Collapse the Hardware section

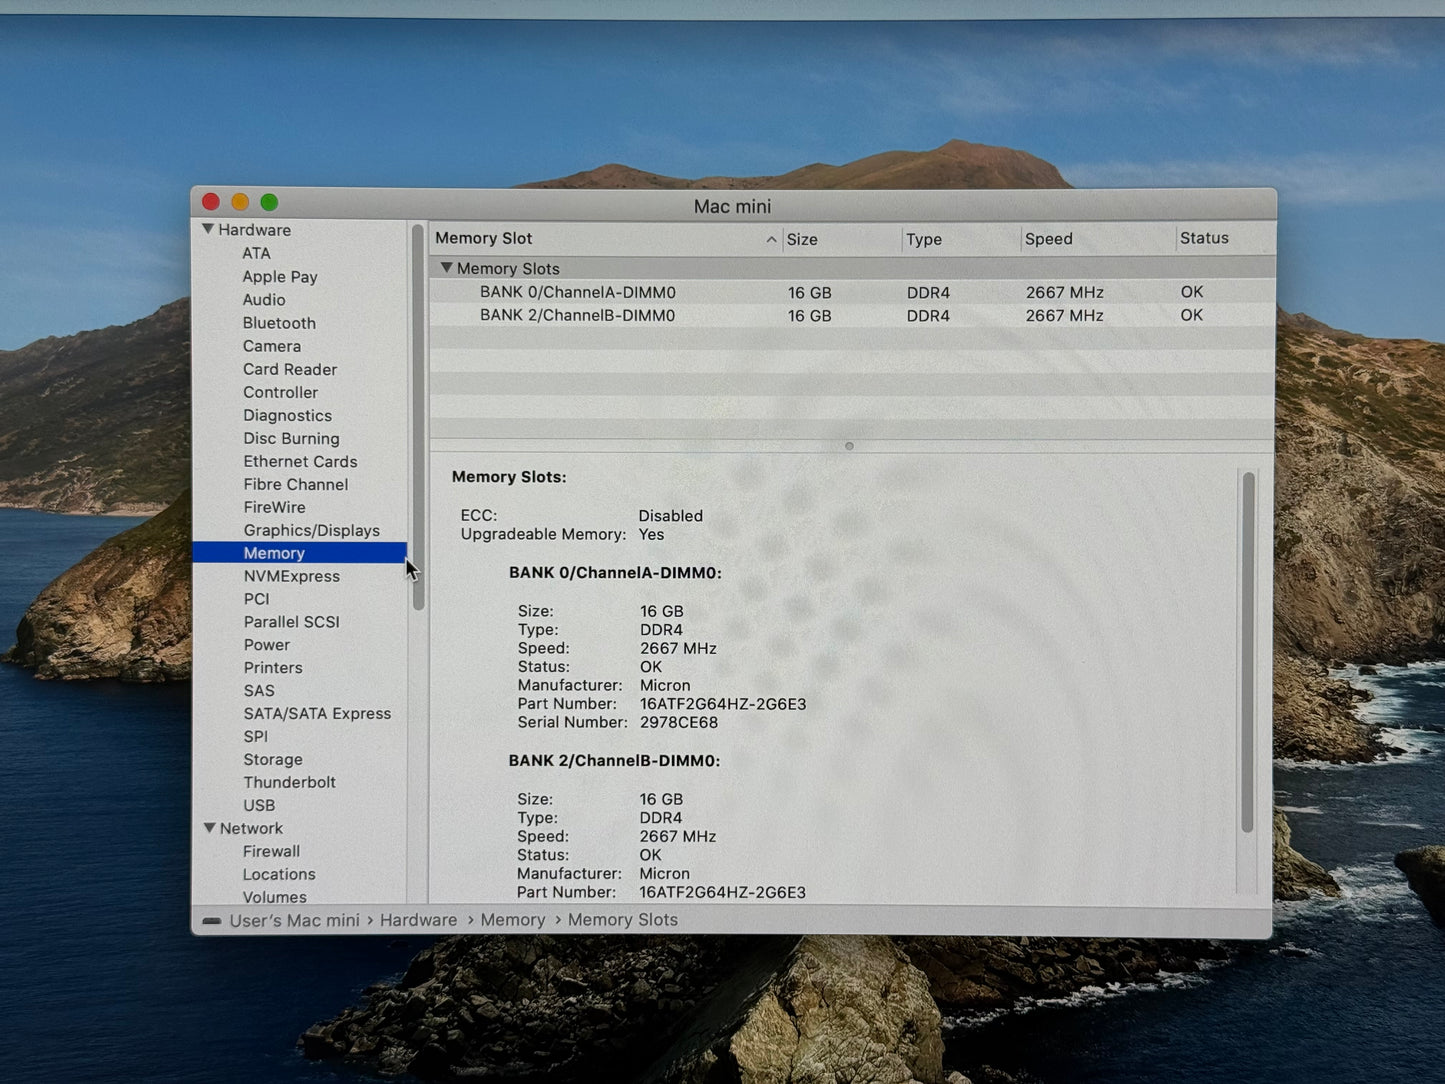(209, 229)
